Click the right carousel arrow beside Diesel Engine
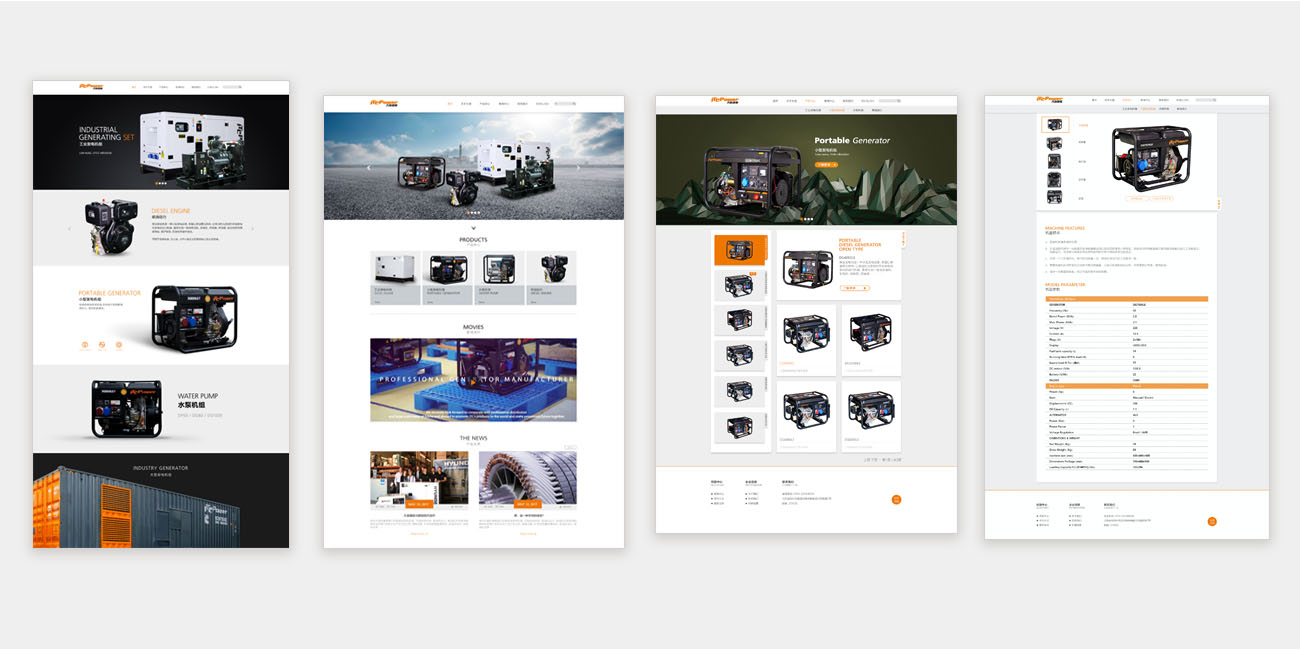The height and width of the screenshot is (650, 1300). (252, 229)
